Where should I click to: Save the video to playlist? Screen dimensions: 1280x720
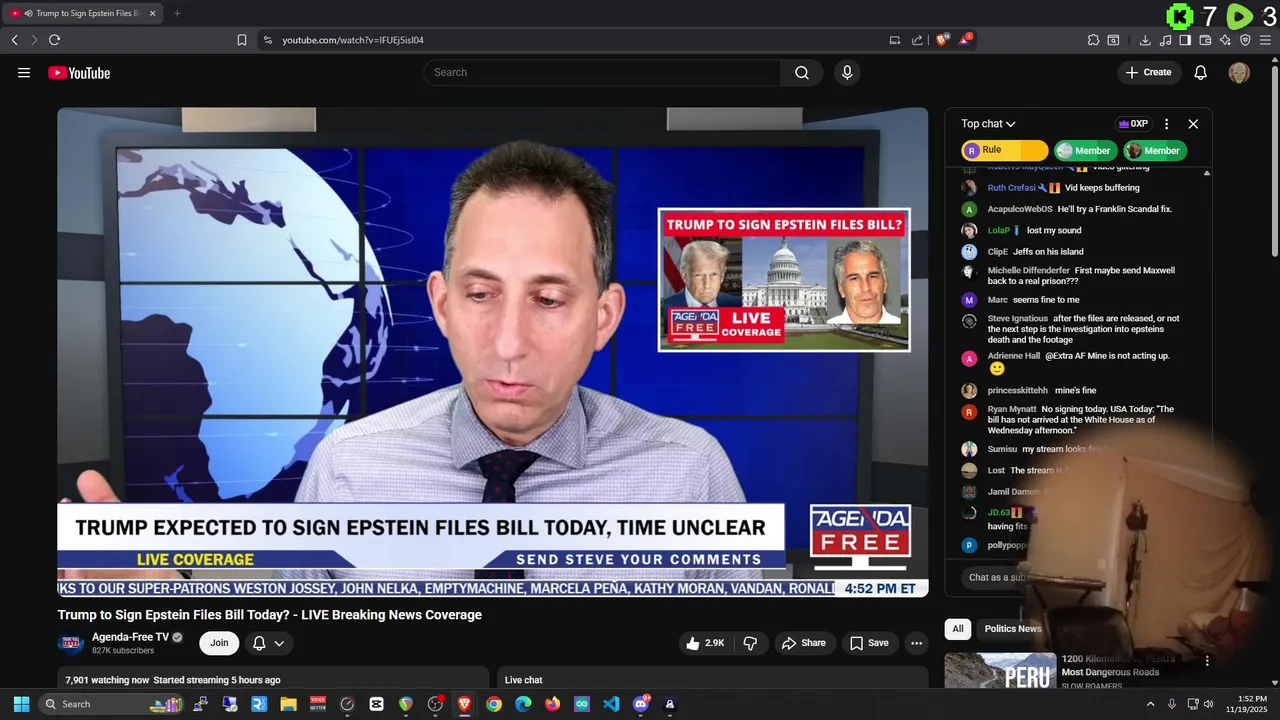869,643
